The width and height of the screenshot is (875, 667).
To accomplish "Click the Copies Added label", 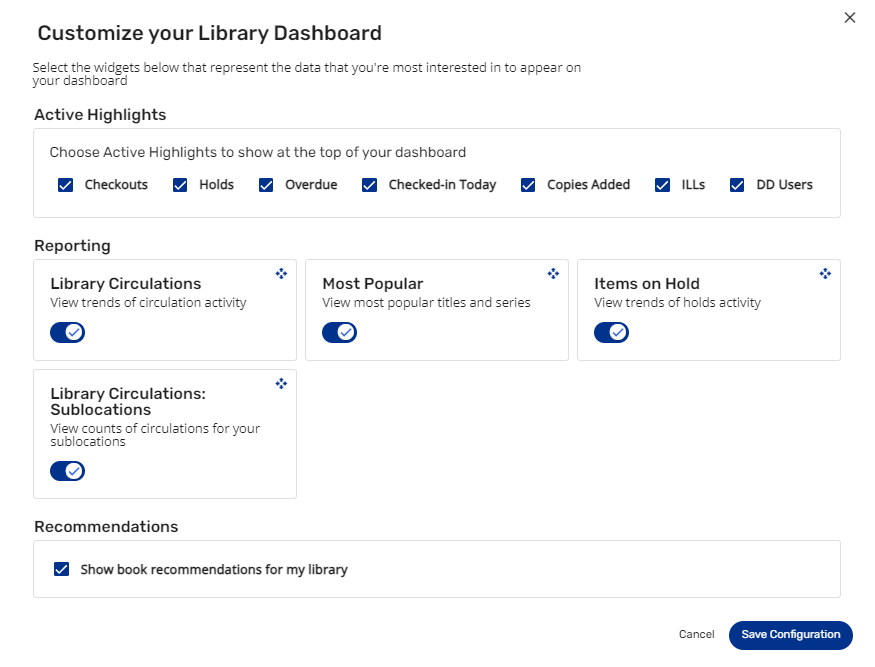I will coord(589,185).
